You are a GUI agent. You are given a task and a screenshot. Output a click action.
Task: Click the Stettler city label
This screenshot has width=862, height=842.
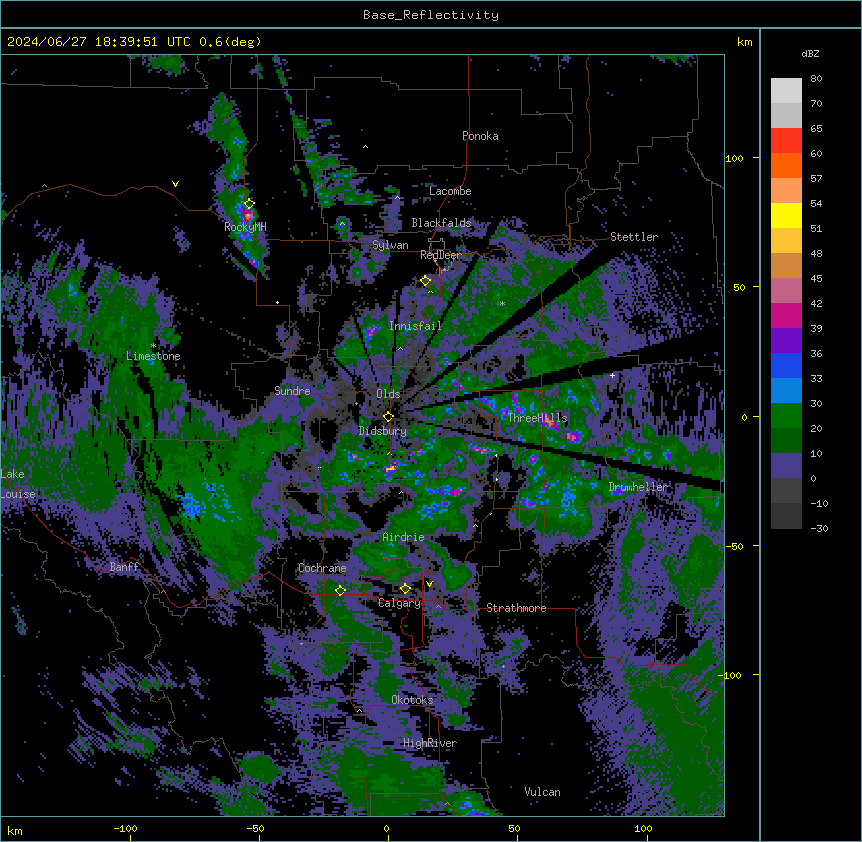click(634, 237)
